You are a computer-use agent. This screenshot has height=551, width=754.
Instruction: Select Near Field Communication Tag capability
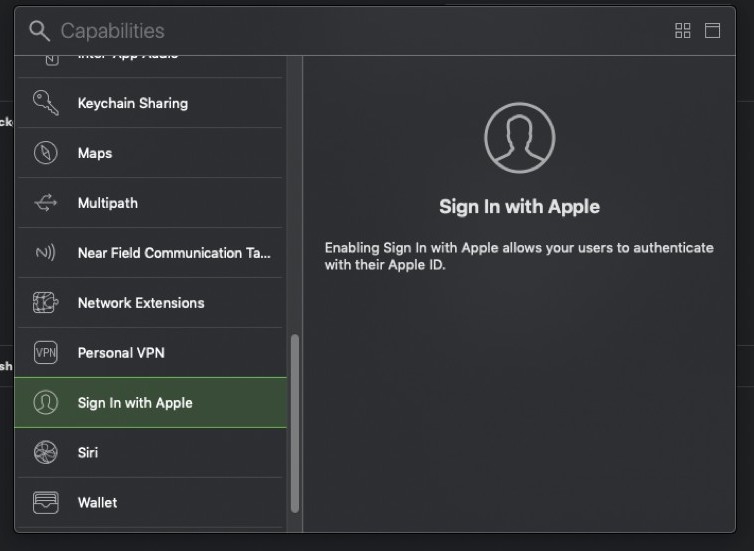[x=174, y=253]
